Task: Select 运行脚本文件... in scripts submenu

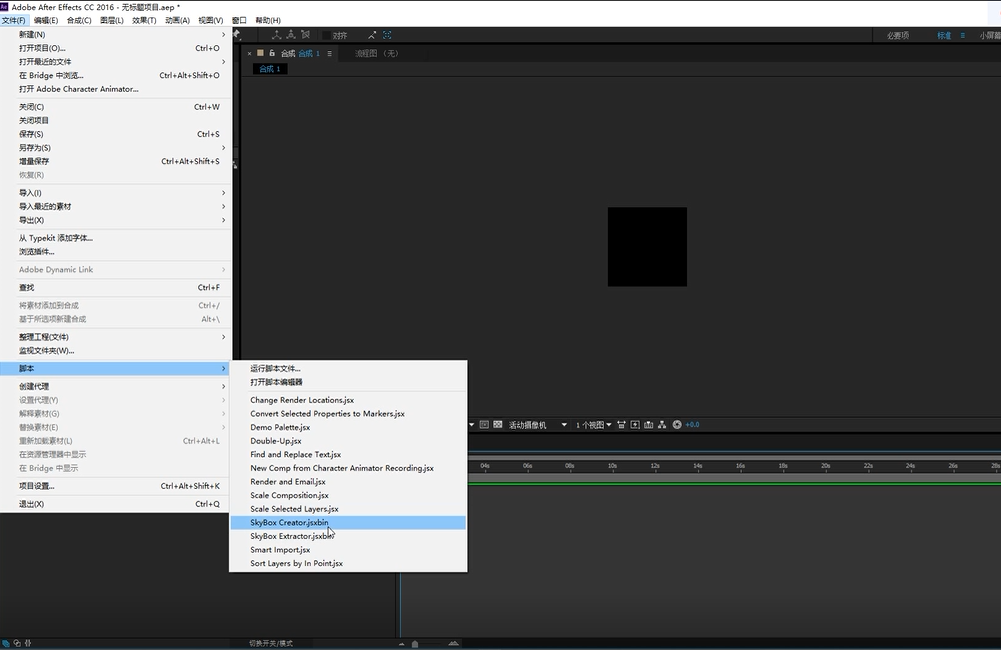Action: pos(348,368)
